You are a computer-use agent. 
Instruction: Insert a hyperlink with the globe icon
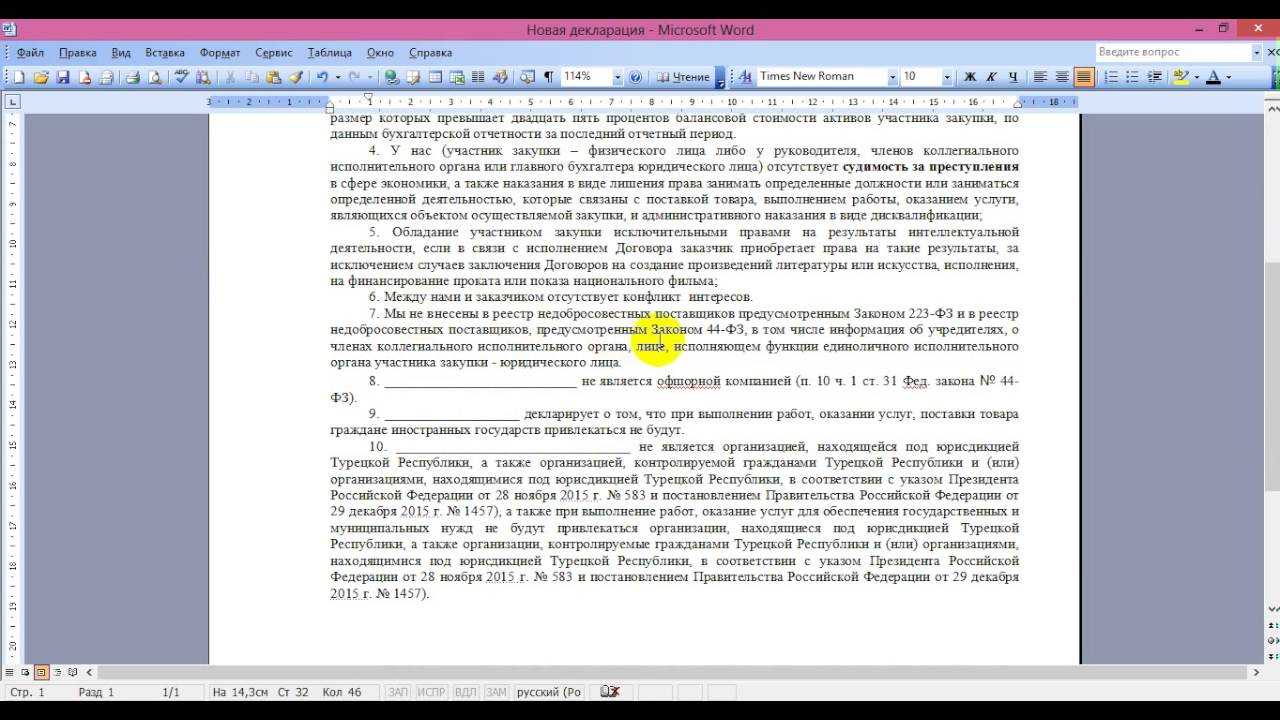click(391, 77)
